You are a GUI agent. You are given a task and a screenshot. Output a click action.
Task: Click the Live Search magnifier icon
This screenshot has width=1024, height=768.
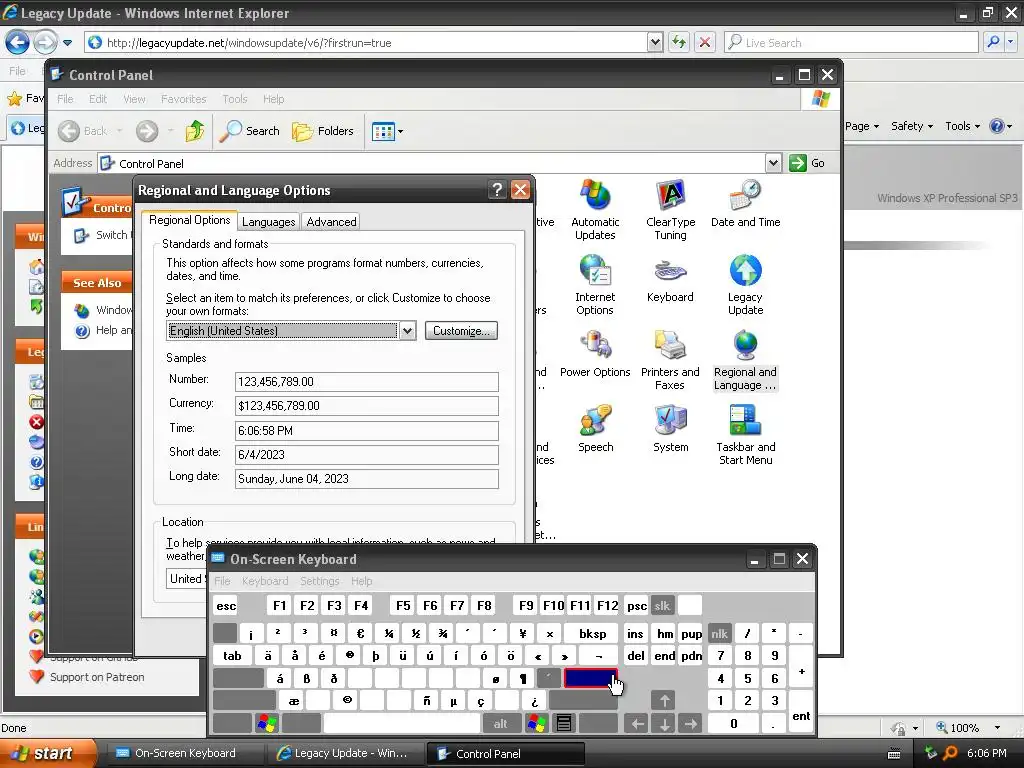(993, 42)
